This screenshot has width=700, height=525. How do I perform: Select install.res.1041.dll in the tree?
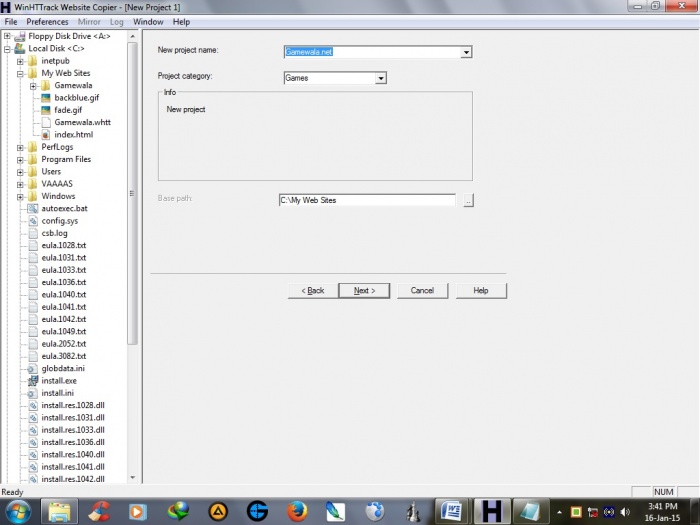[73, 467]
